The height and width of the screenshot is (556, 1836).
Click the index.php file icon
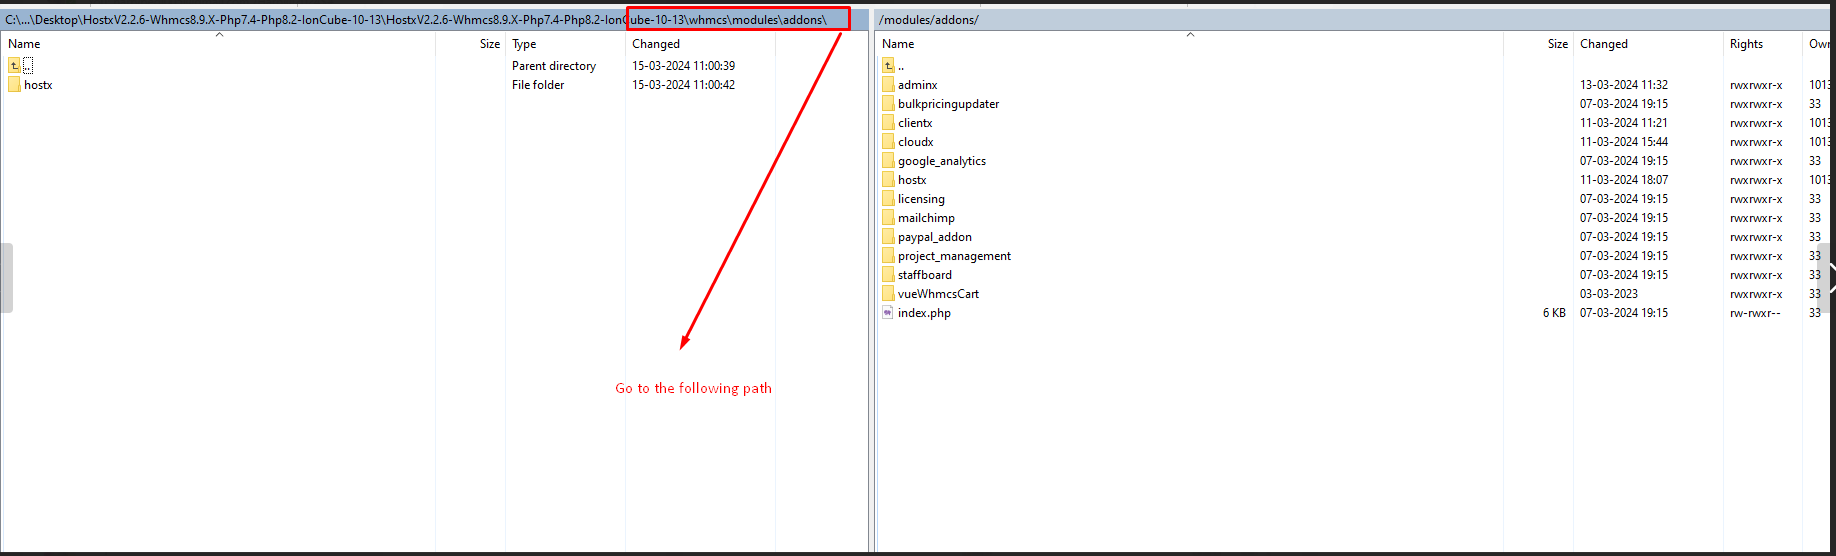point(888,313)
